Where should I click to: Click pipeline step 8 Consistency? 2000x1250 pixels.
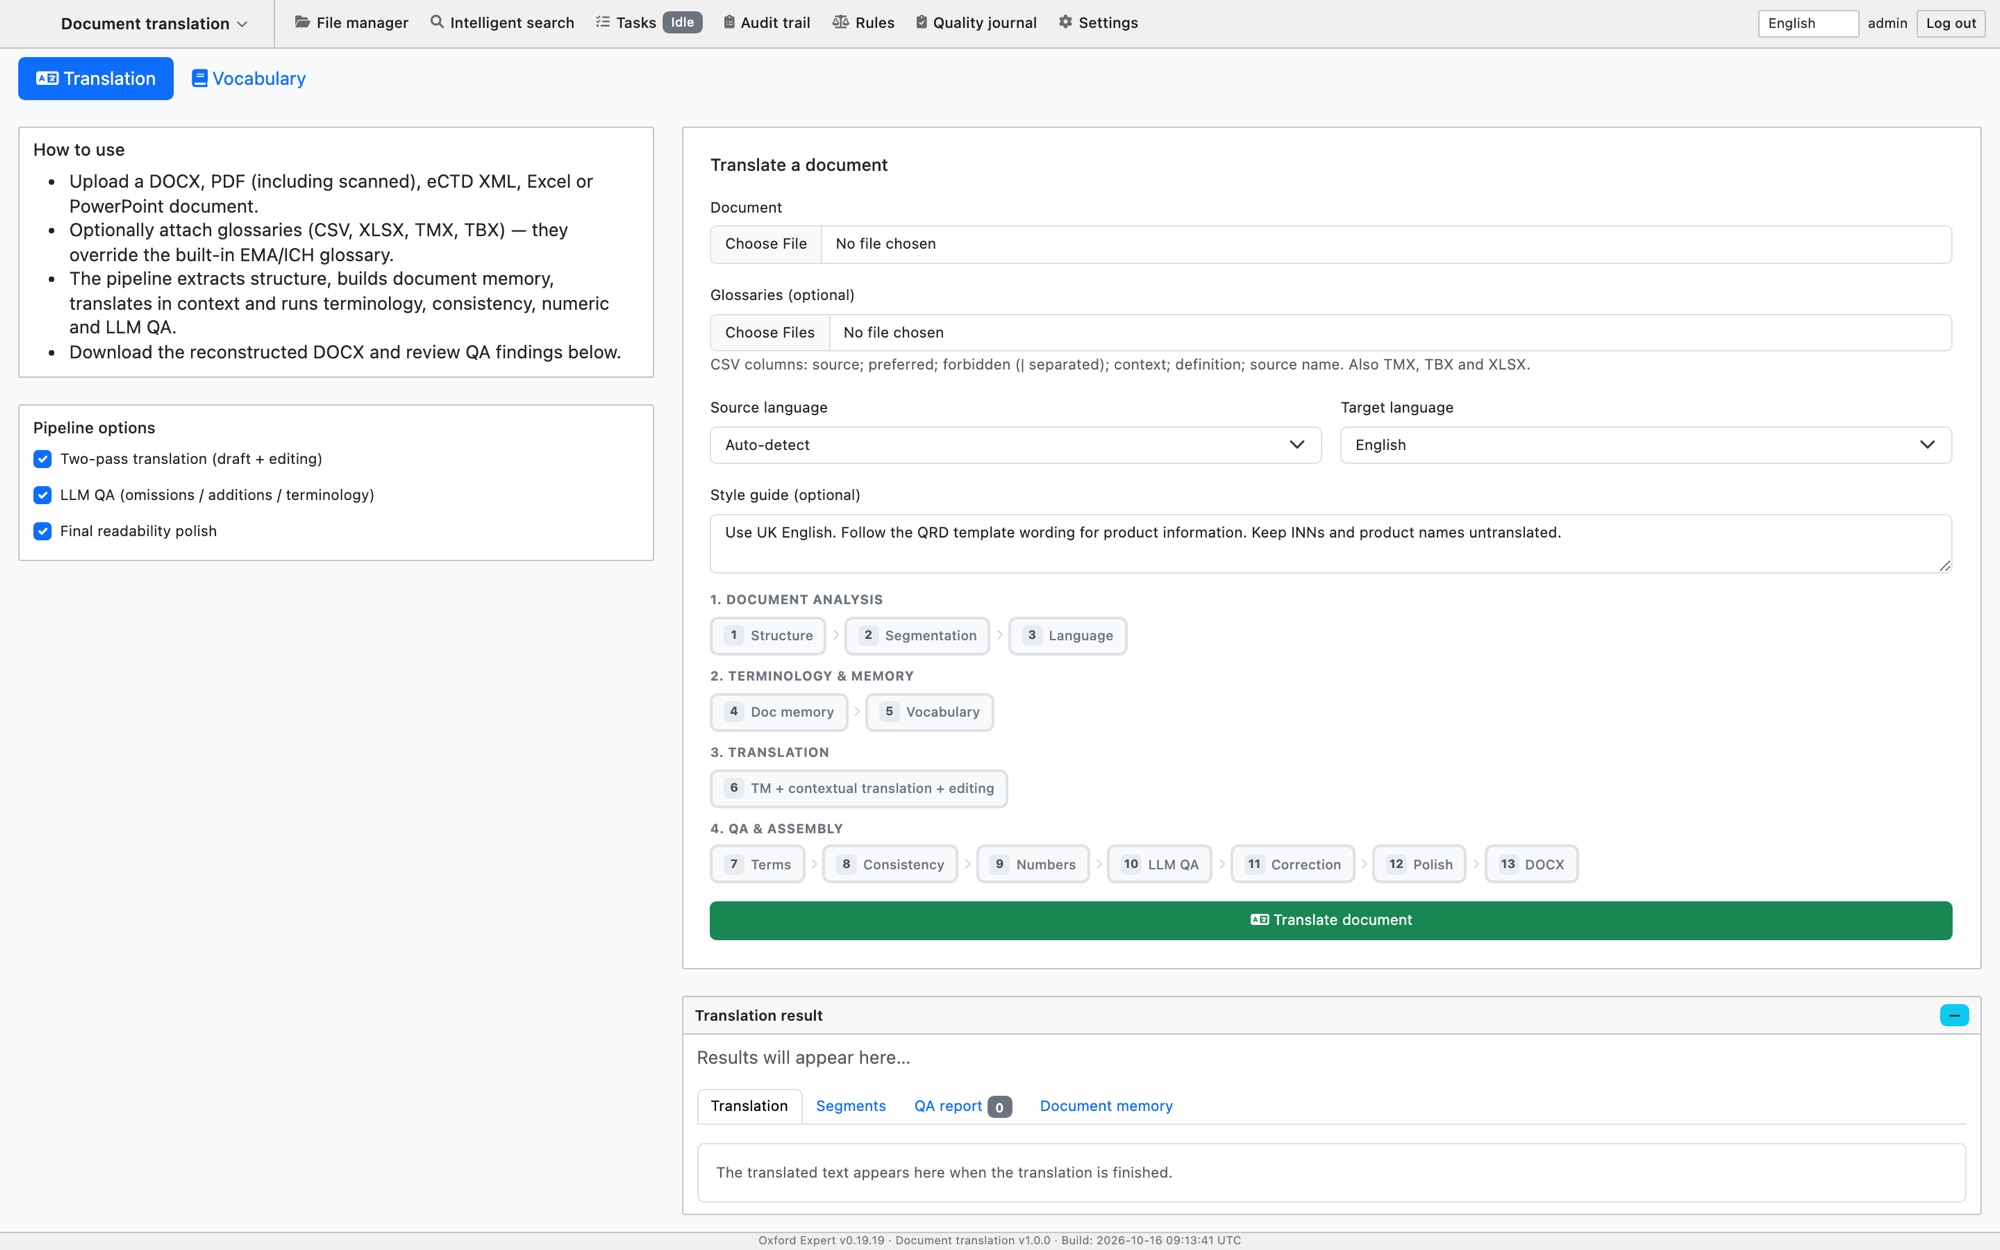coord(890,864)
